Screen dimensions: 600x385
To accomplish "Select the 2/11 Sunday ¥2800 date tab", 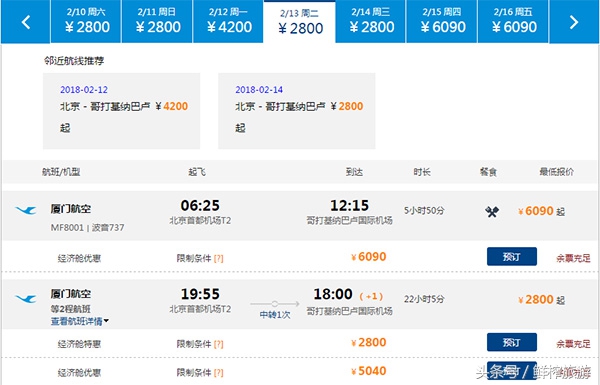I will tap(157, 21).
